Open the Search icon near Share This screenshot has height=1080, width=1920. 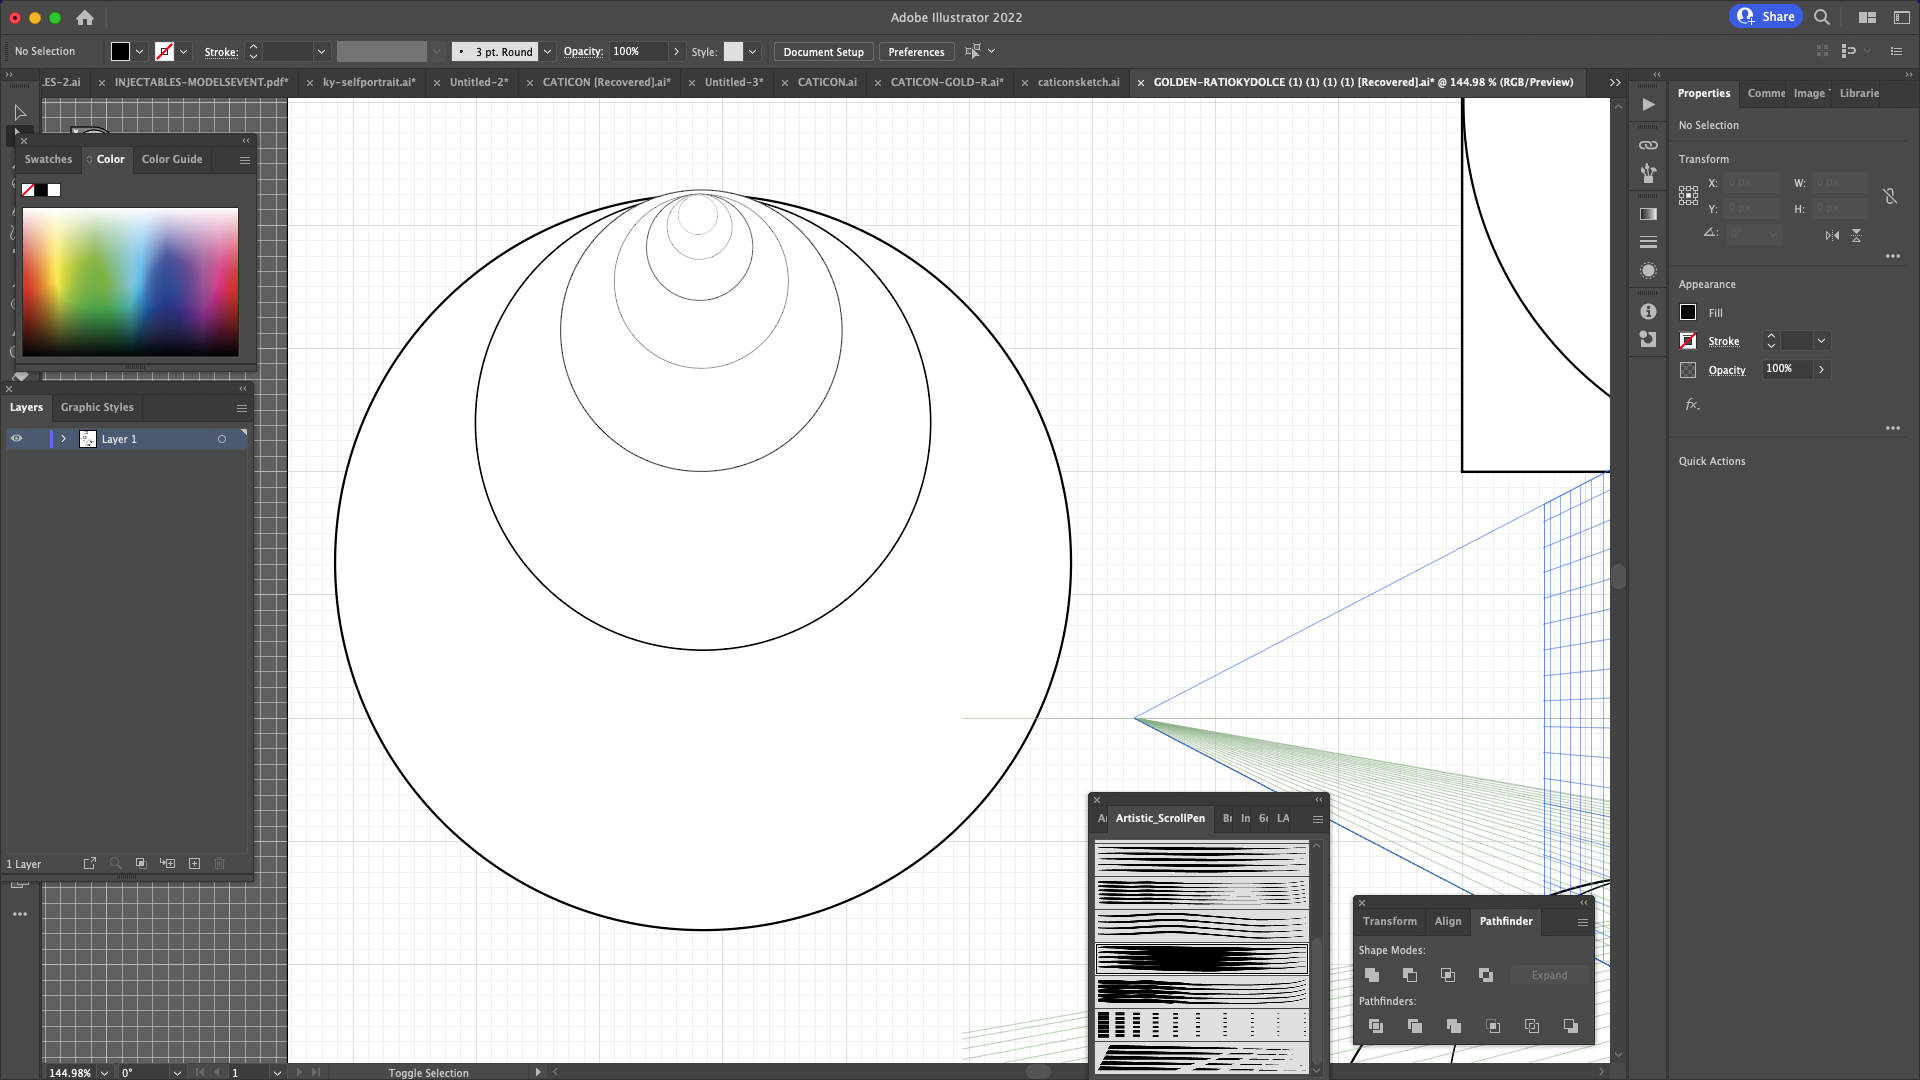1822,17
